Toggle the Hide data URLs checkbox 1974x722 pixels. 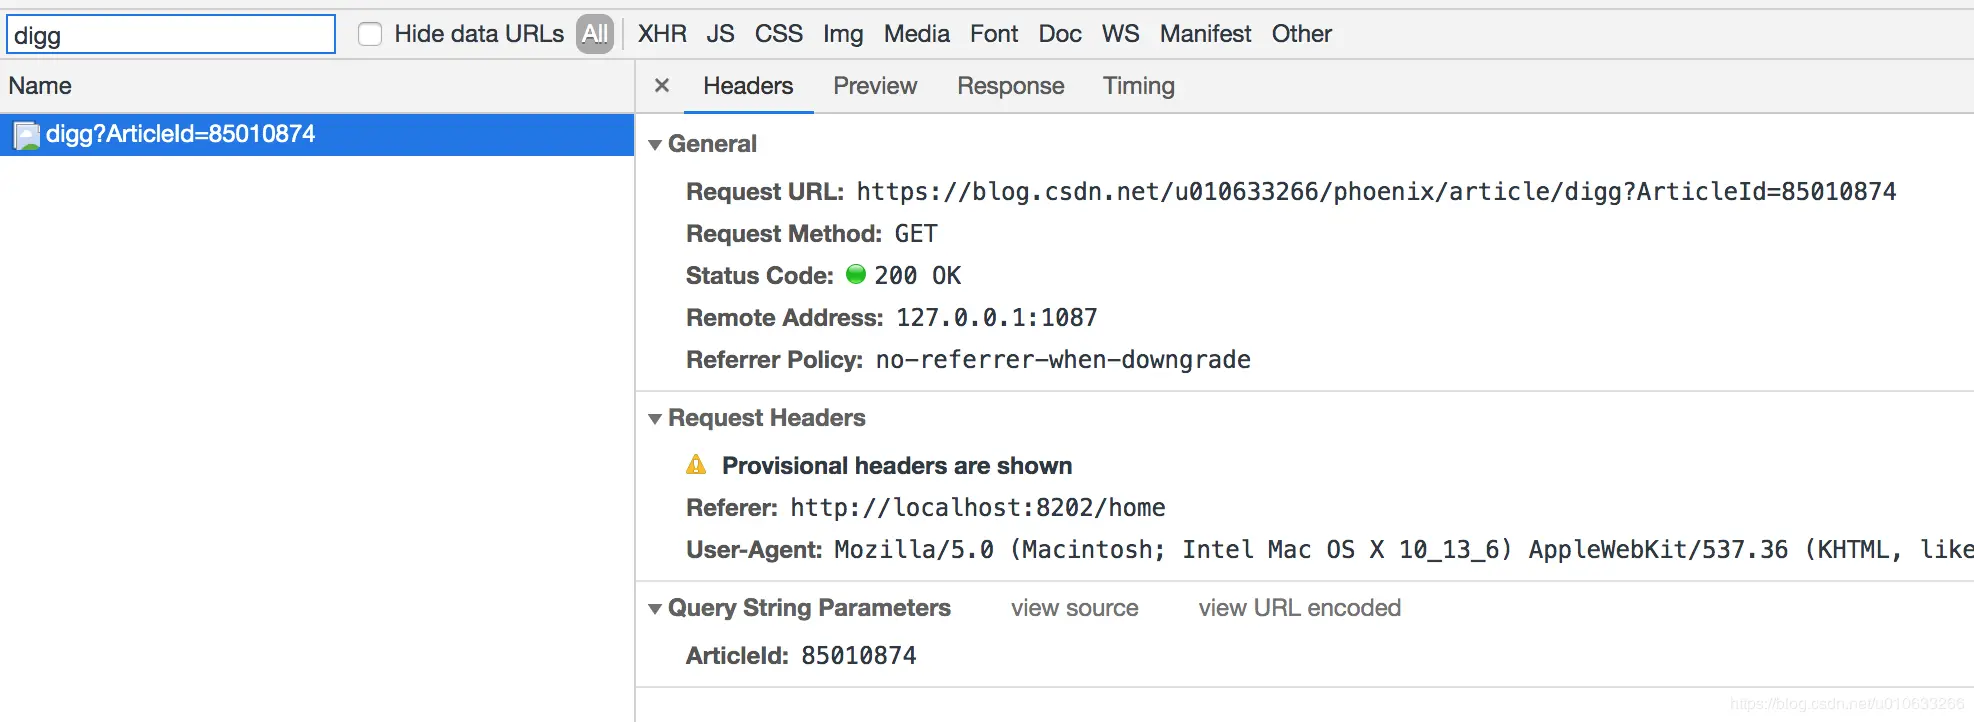click(x=370, y=34)
